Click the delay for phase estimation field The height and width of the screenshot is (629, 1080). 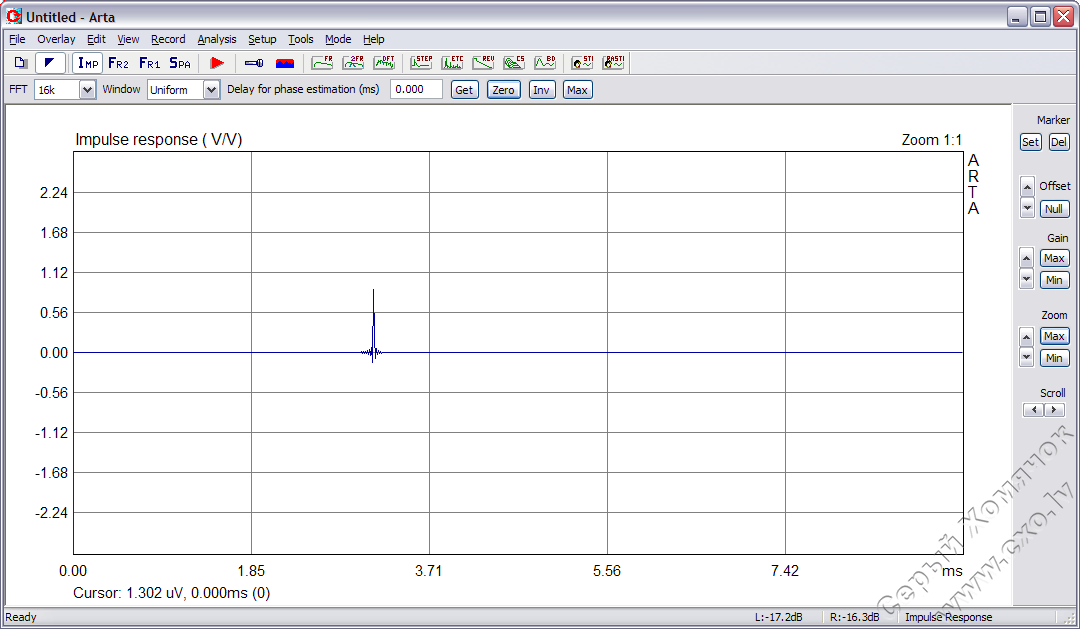[x=416, y=90]
